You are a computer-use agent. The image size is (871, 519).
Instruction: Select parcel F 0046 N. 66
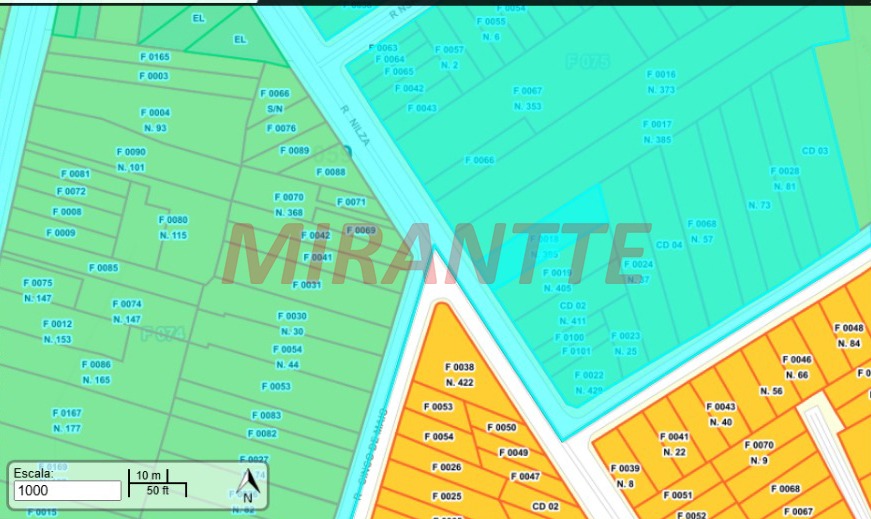(x=796, y=367)
